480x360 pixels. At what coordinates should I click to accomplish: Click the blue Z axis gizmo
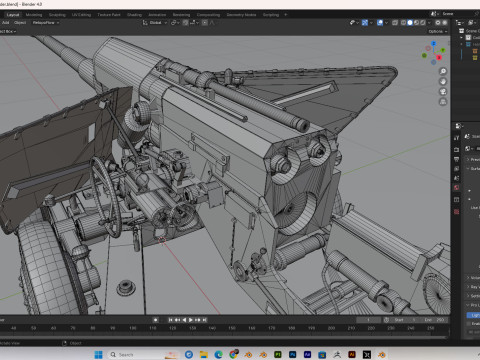433,44
